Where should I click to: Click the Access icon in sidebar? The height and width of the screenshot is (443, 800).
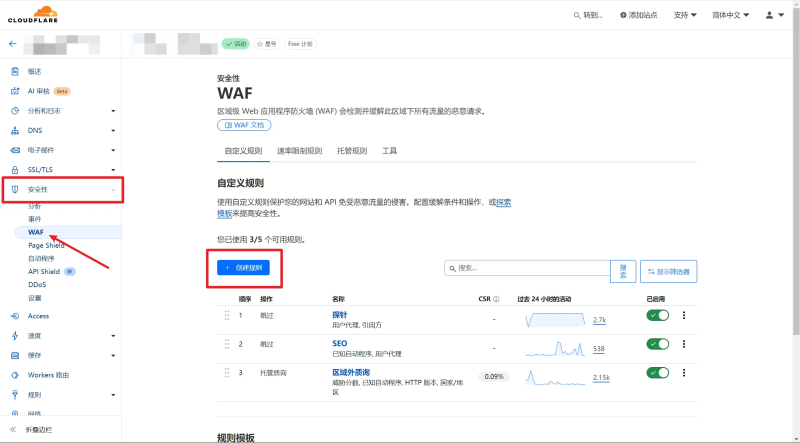tap(15, 316)
